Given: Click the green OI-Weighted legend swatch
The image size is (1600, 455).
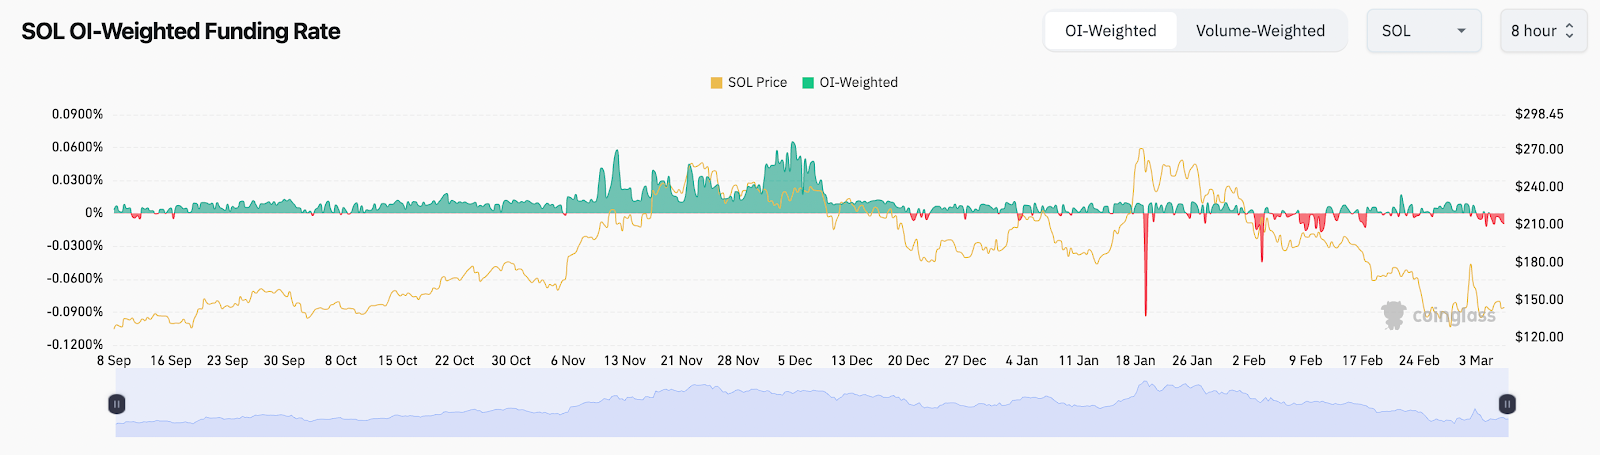Looking at the screenshot, I should [808, 83].
